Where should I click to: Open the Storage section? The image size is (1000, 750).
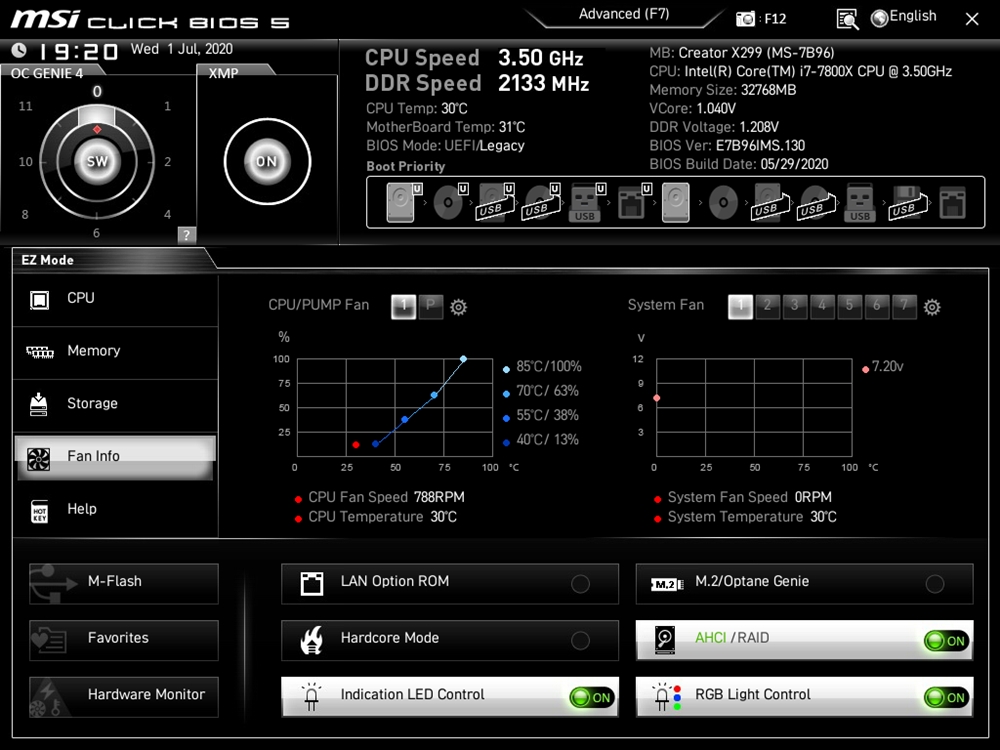pos(115,404)
